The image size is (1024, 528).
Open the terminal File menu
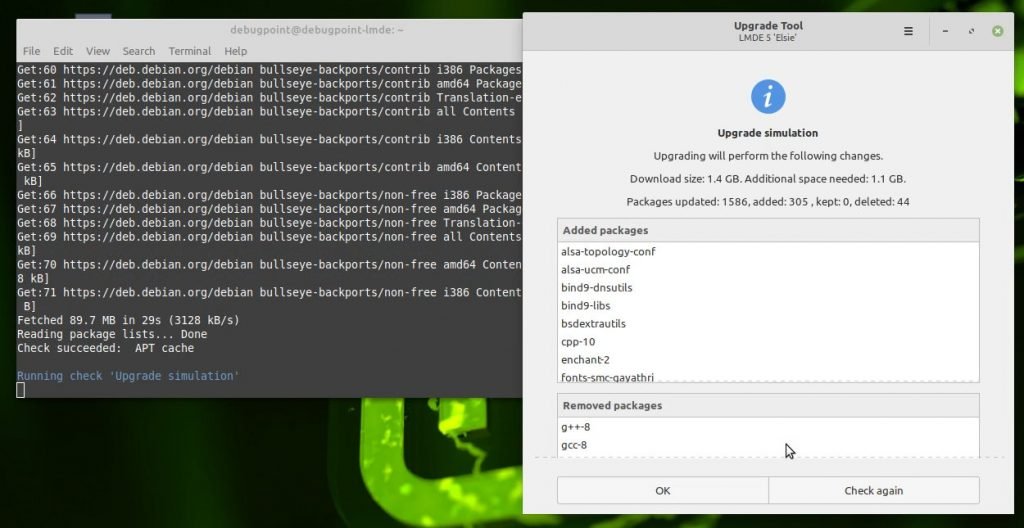[32, 51]
